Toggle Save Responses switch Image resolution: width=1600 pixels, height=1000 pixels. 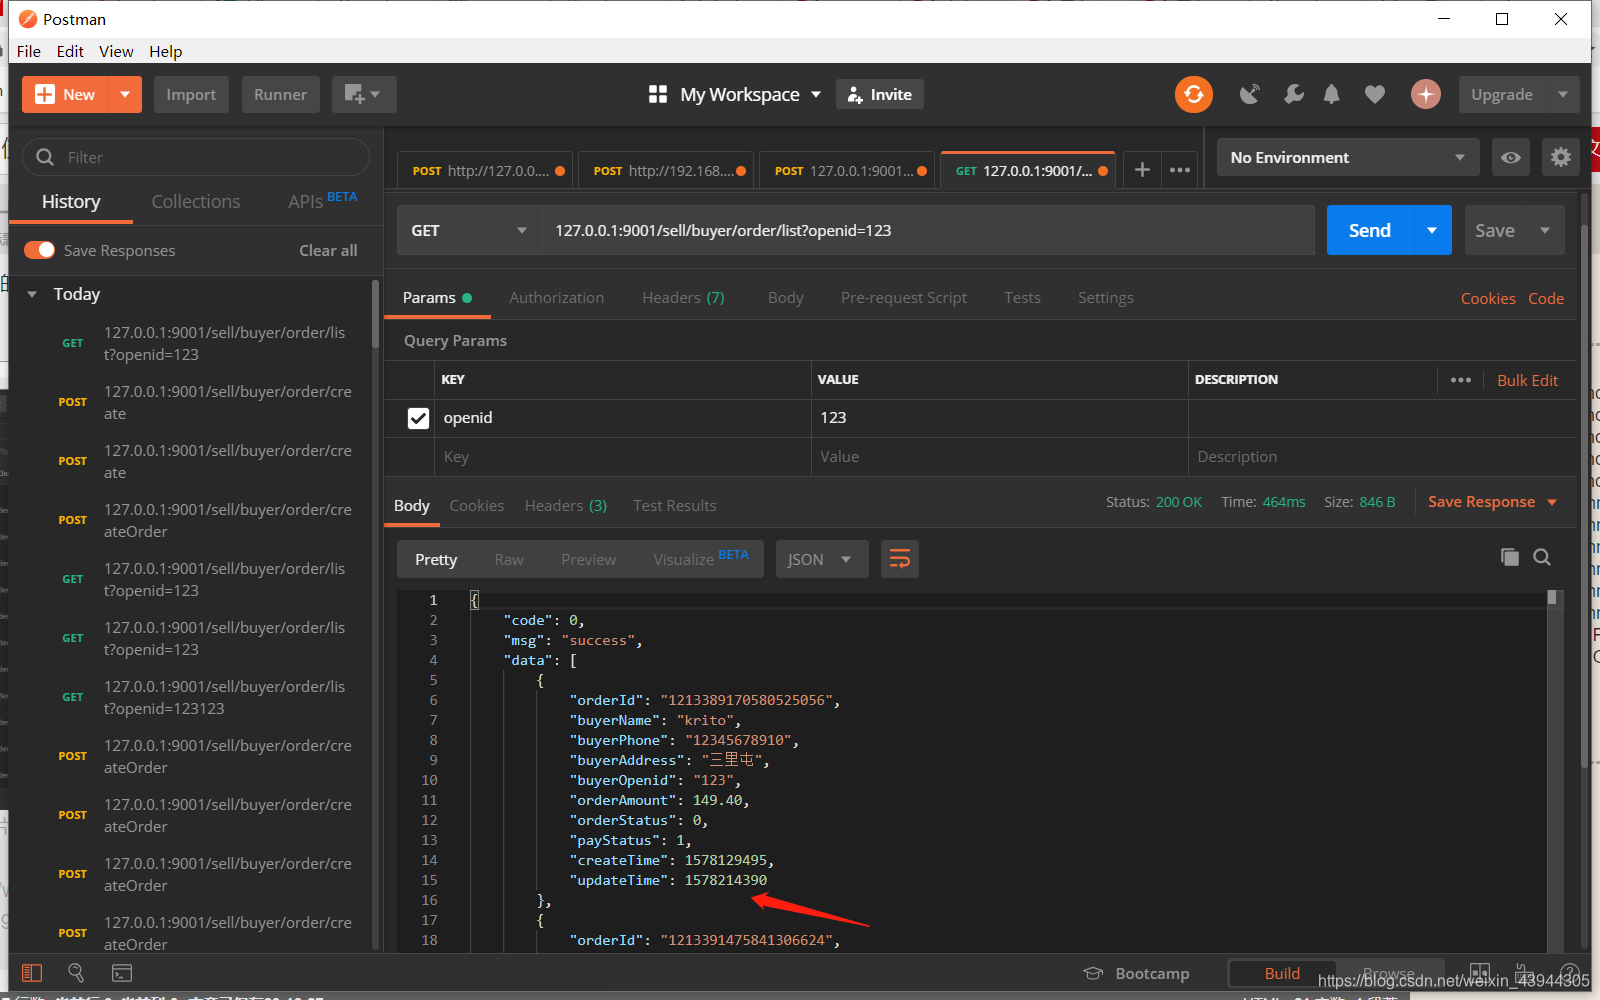pos(40,250)
